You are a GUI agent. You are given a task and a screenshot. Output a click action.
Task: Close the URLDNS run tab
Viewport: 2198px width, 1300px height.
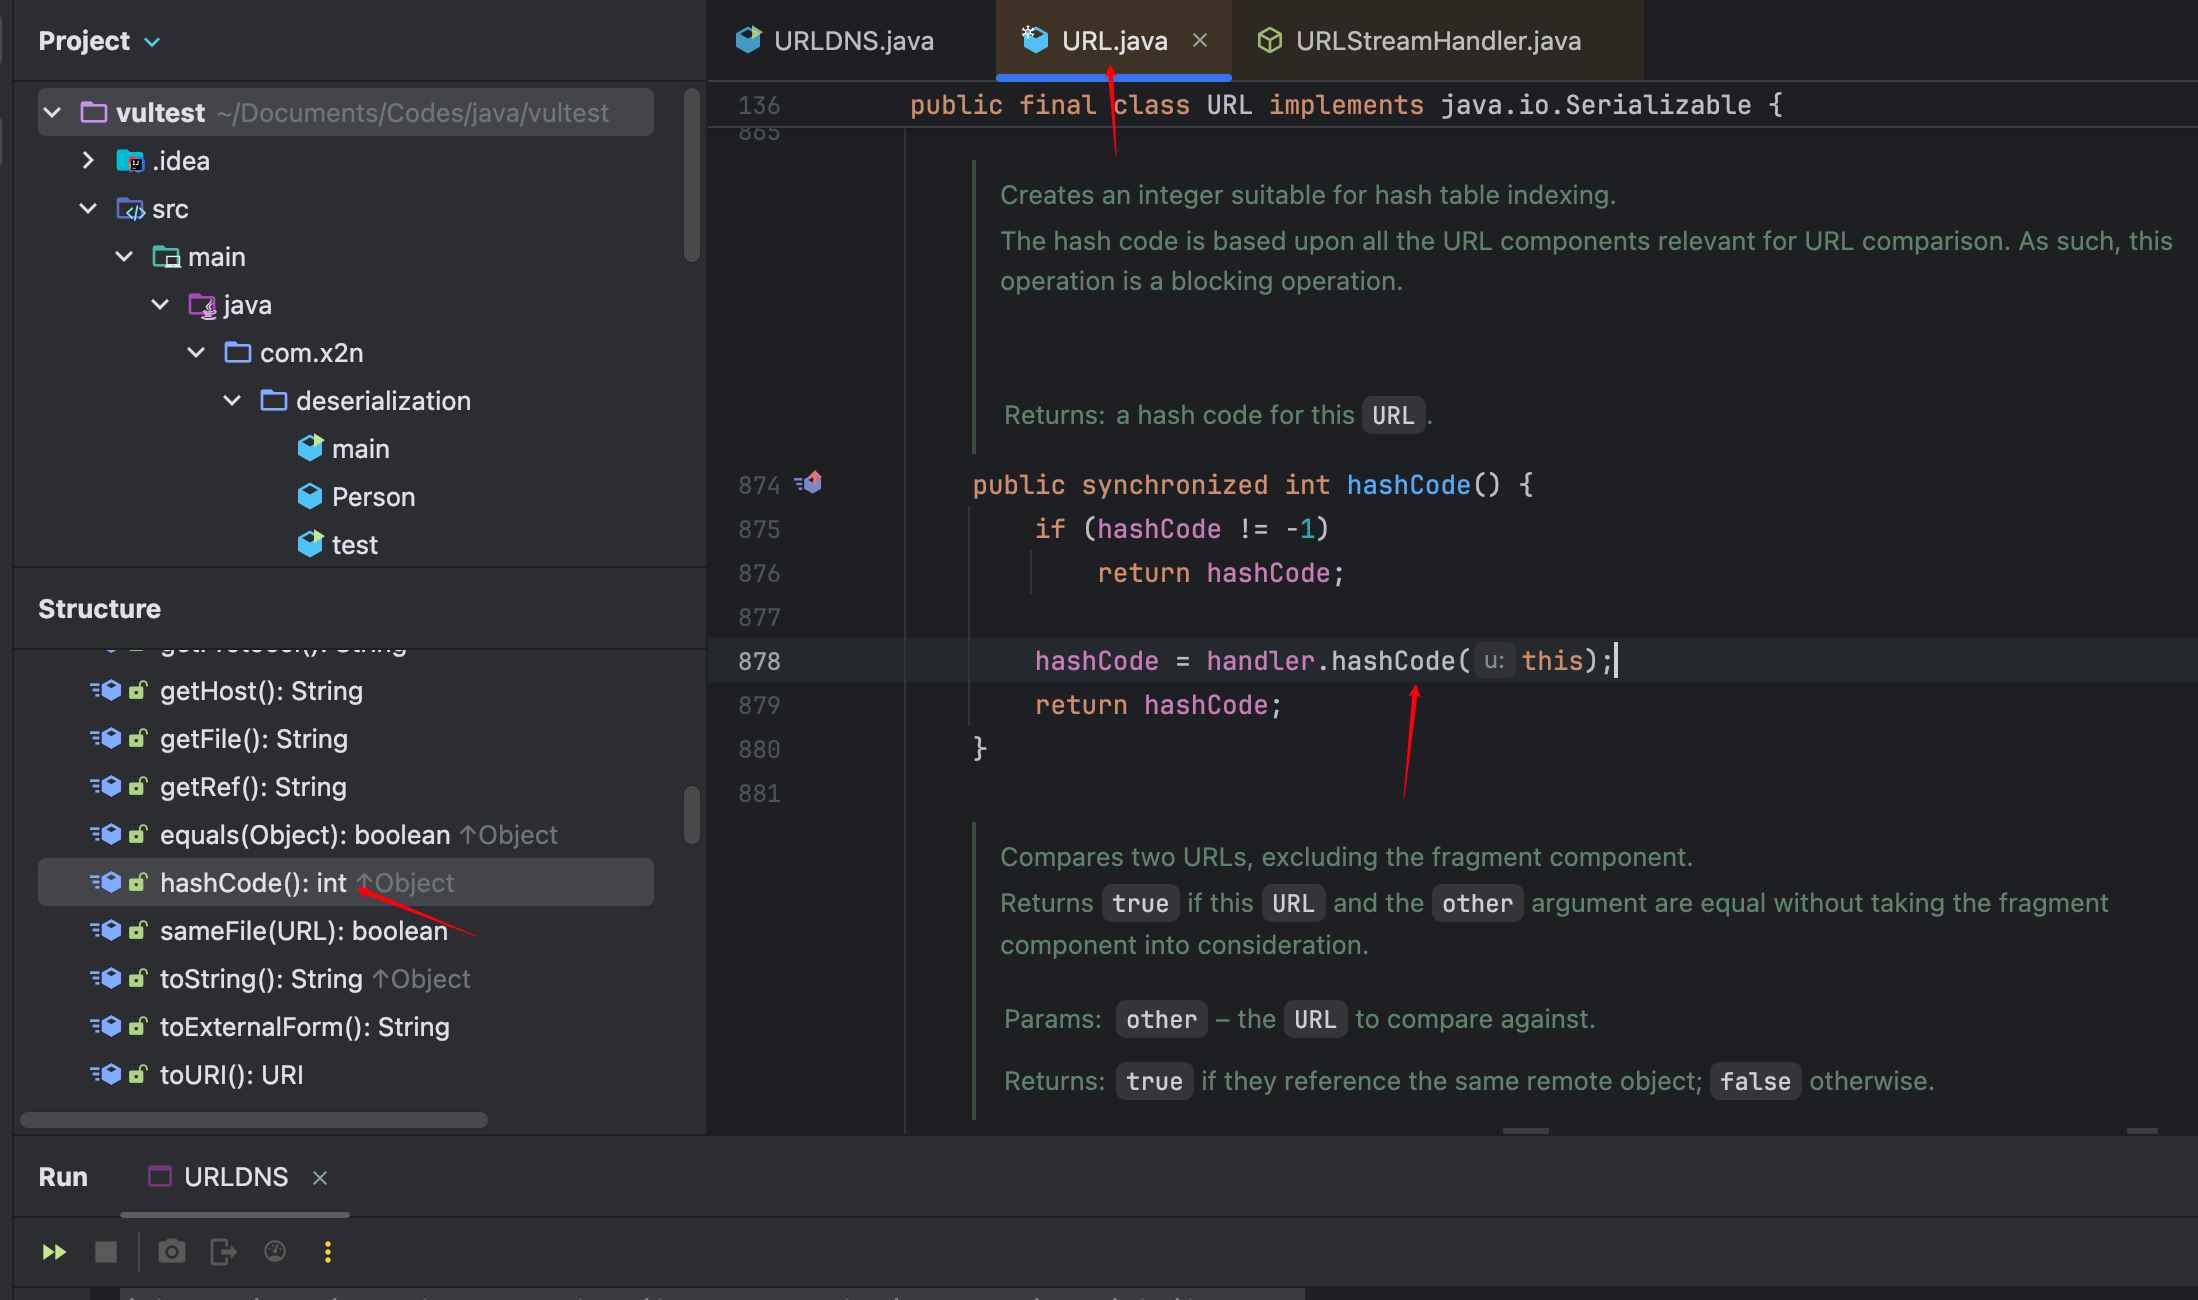pos(320,1178)
